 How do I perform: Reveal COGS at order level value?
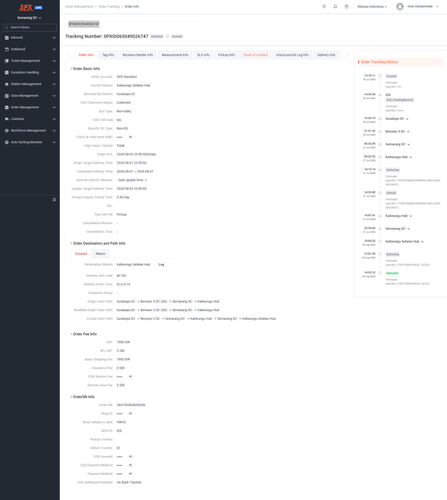coord(130,137)
